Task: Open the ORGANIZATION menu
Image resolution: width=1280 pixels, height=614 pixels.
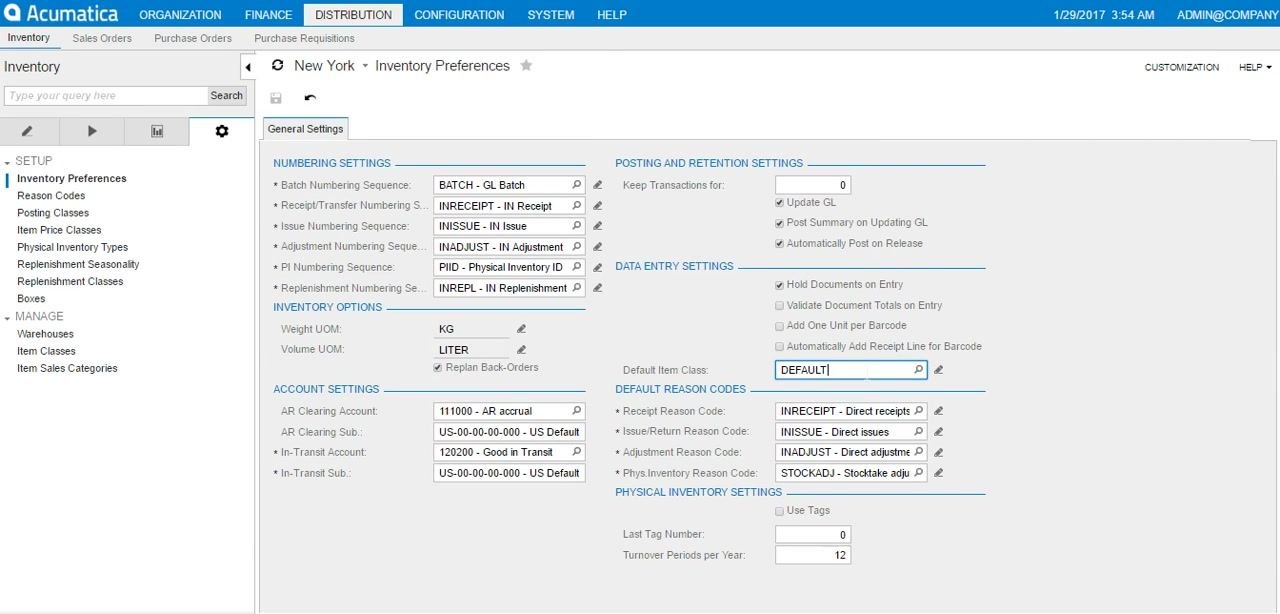Action: coord(180,15)
